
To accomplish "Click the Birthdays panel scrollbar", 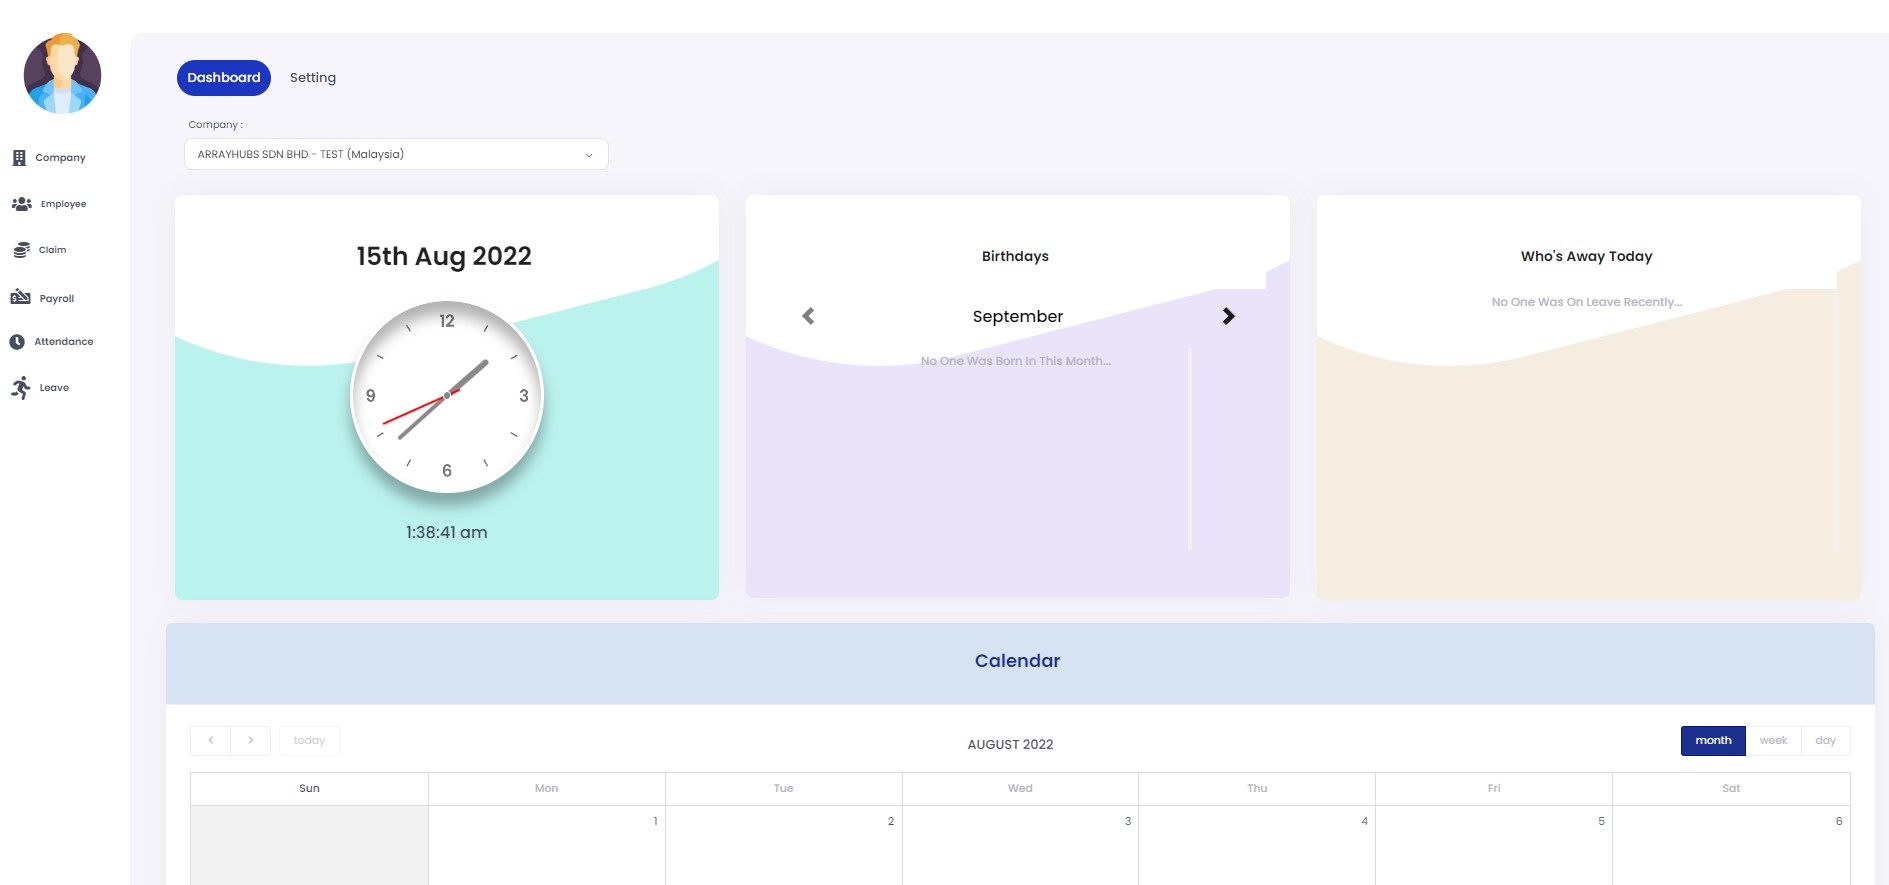I will click(x=1189, y=448).
